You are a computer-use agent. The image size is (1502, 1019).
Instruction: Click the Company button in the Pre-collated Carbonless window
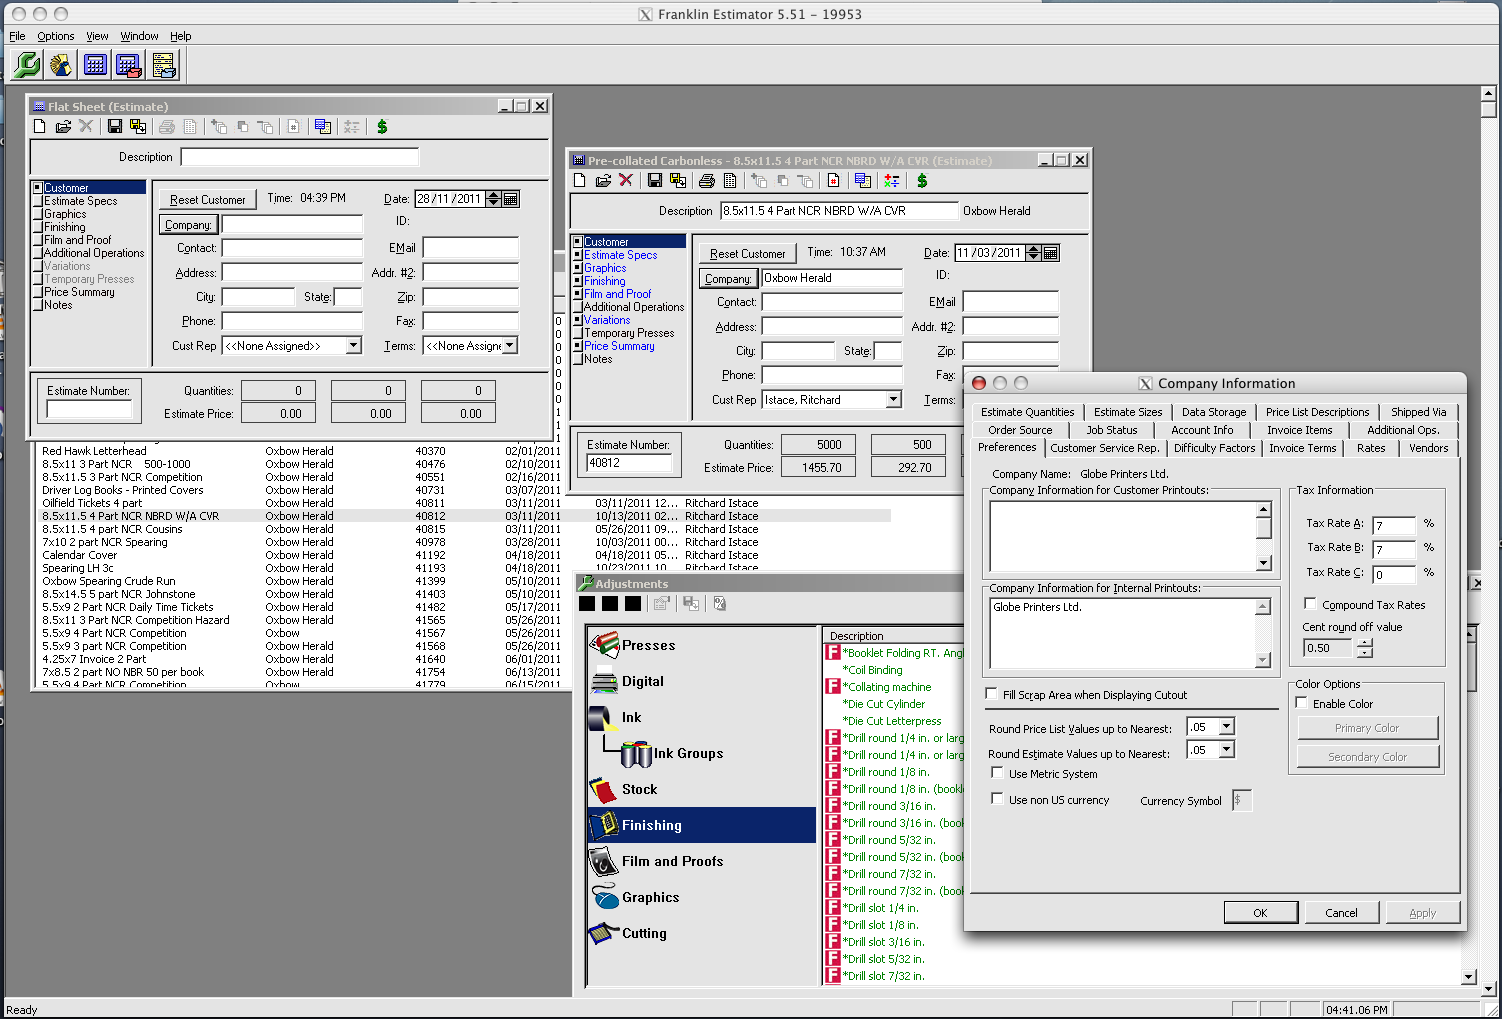click(x=727, y=279)
